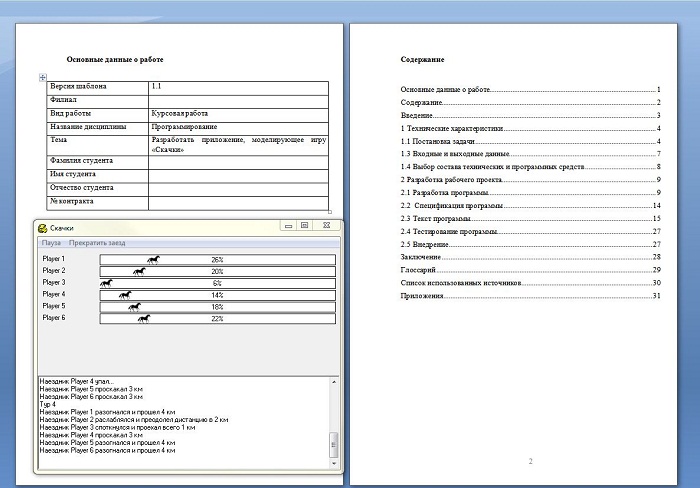
Task: Click the Player 5 horse icon
Action: coord(134,307)
